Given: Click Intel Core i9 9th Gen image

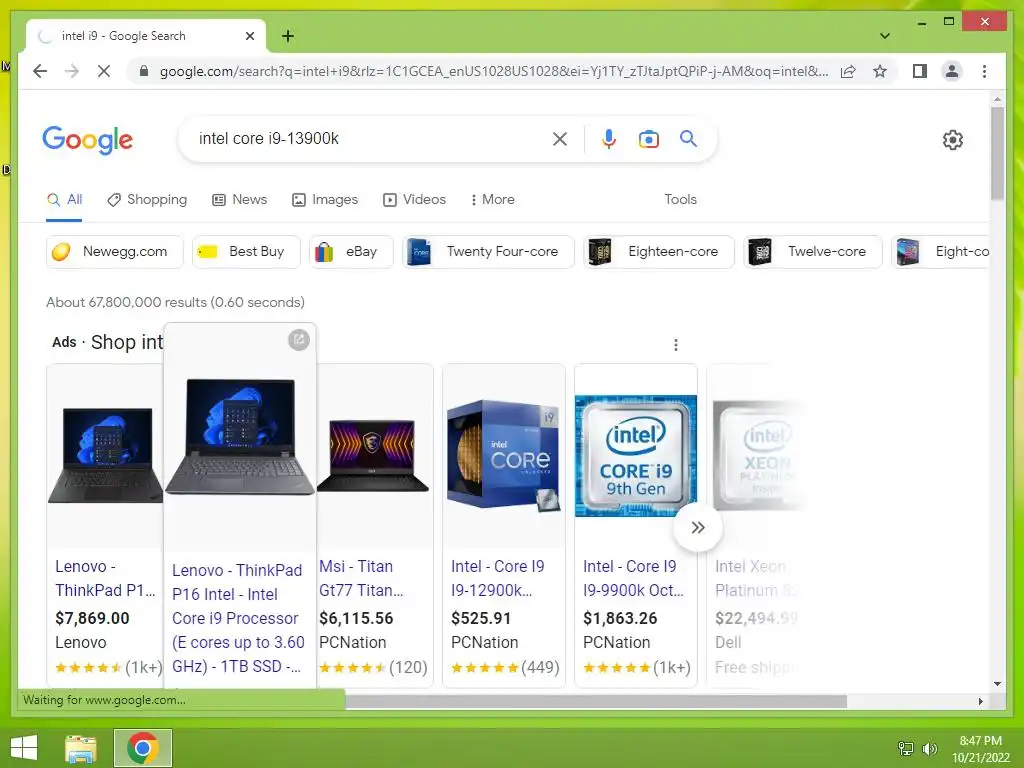Looking at the screenshot, I should click(x=635, y=455).
